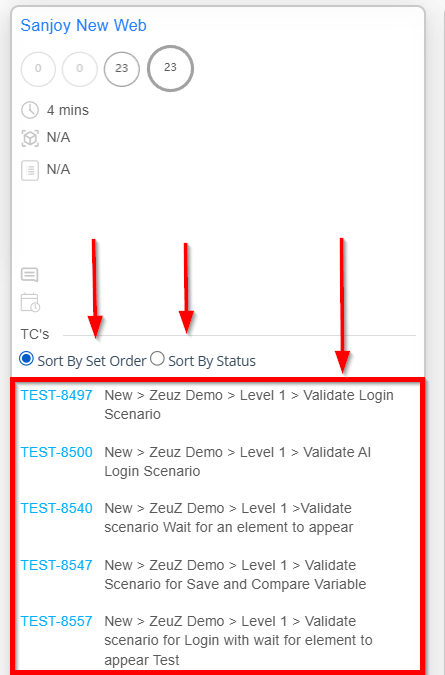Open test case TEST-8540
This screenshot has width=445, height=675.
56,508
